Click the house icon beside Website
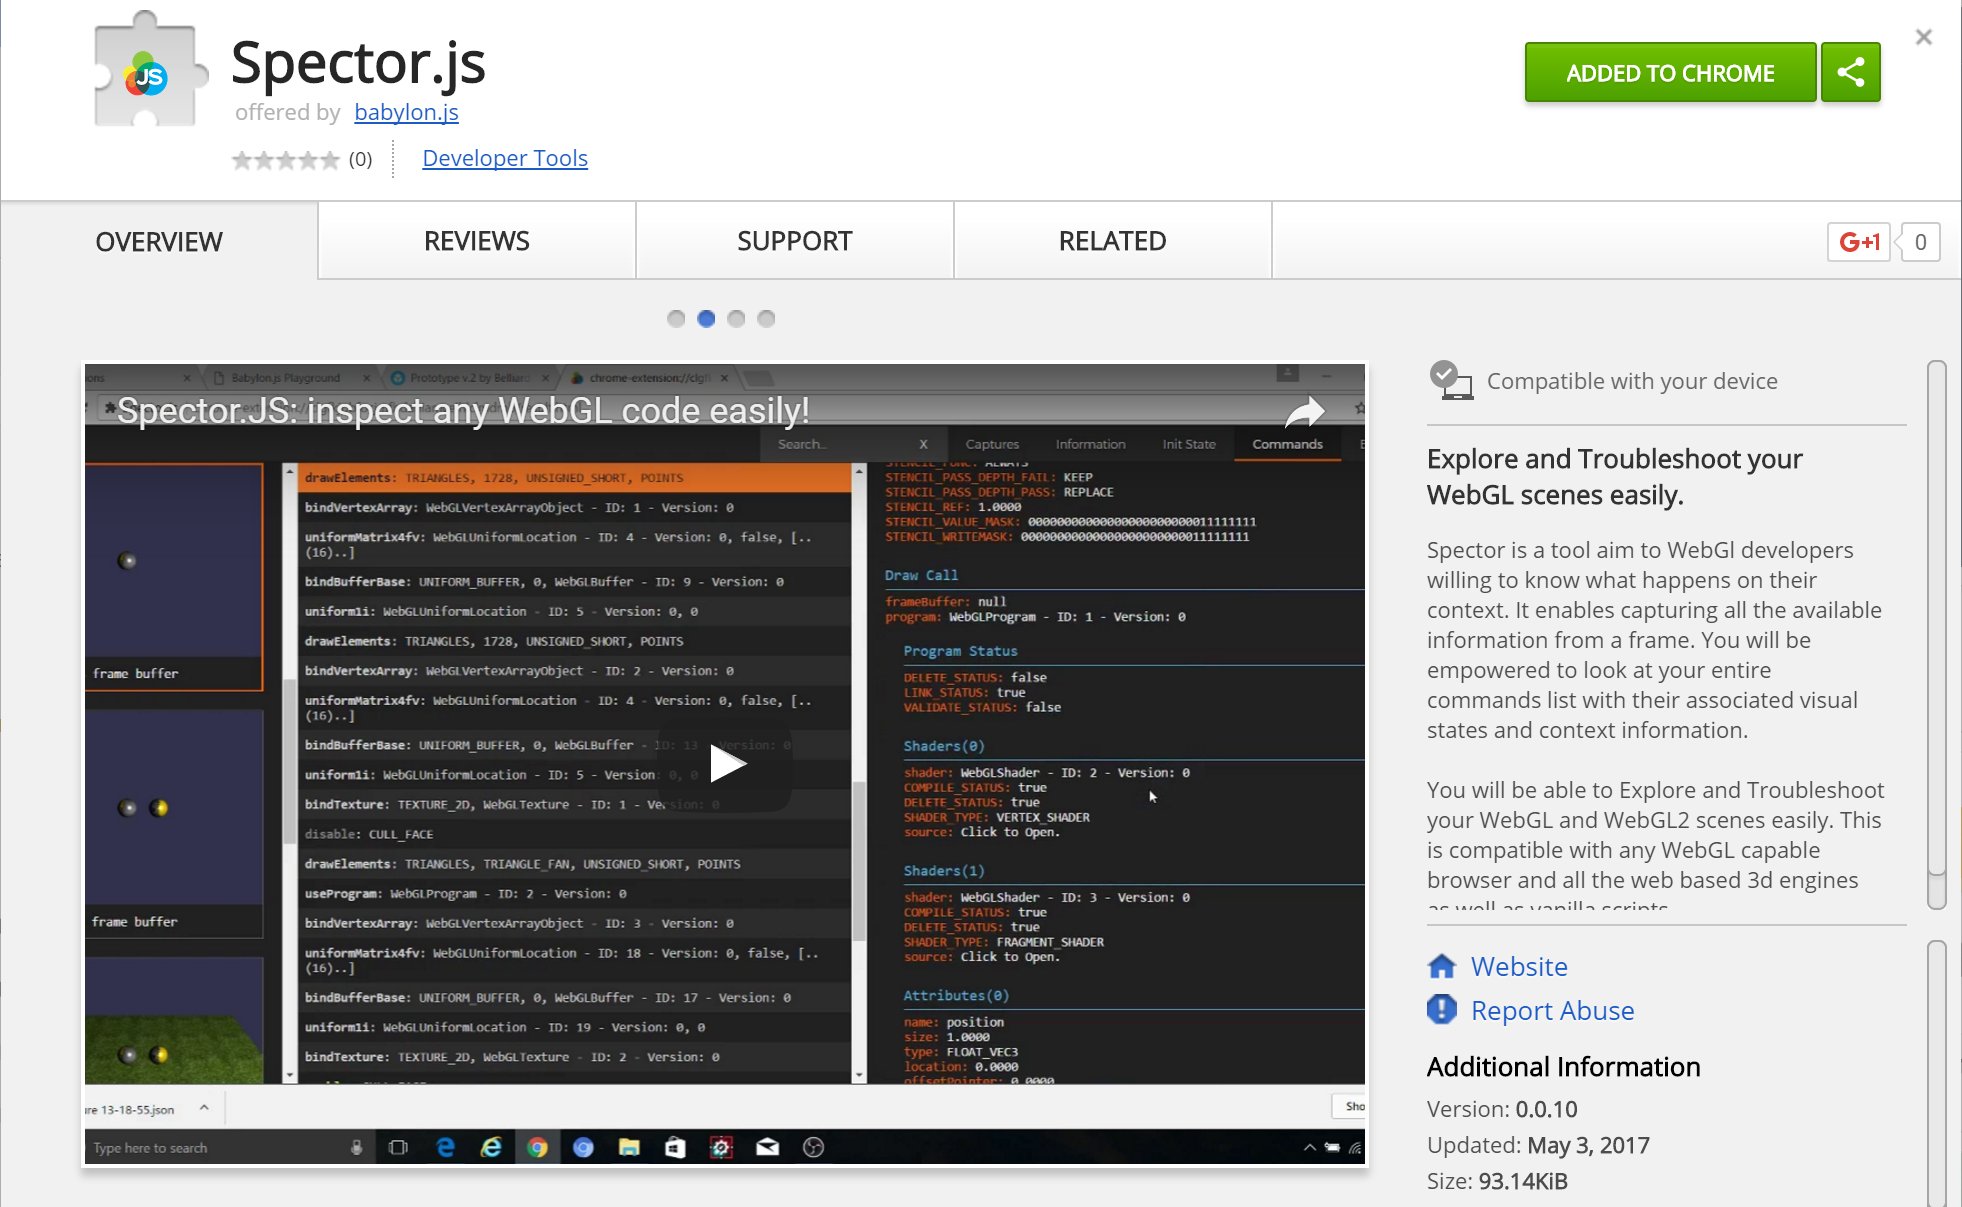 1442,966
